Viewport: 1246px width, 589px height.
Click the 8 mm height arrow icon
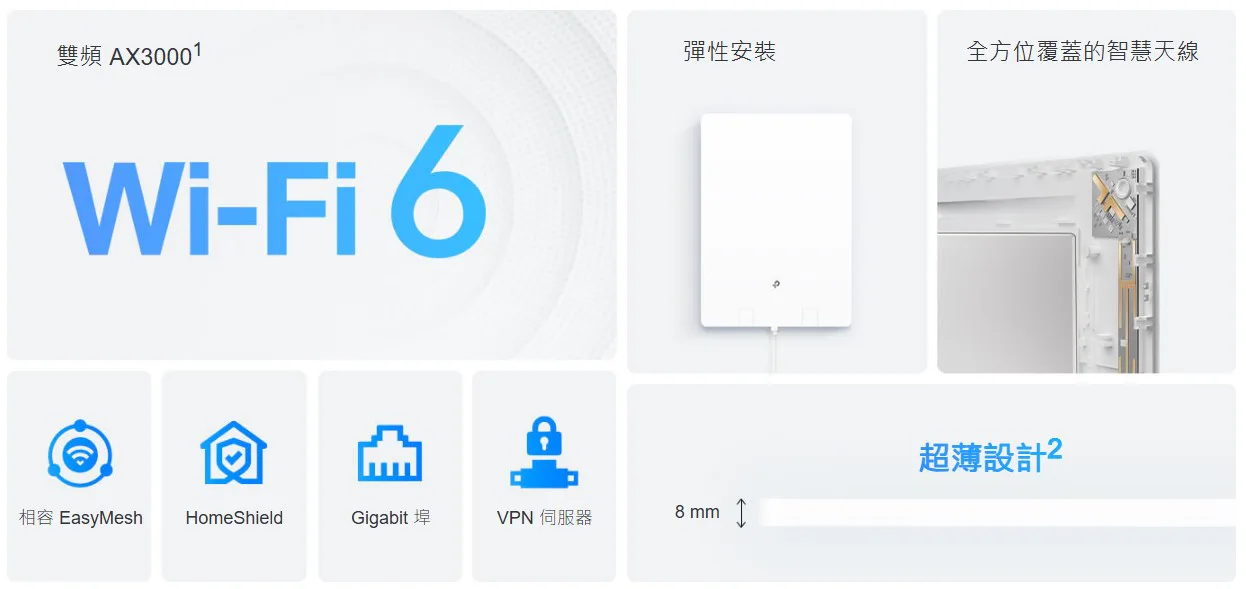741,513
